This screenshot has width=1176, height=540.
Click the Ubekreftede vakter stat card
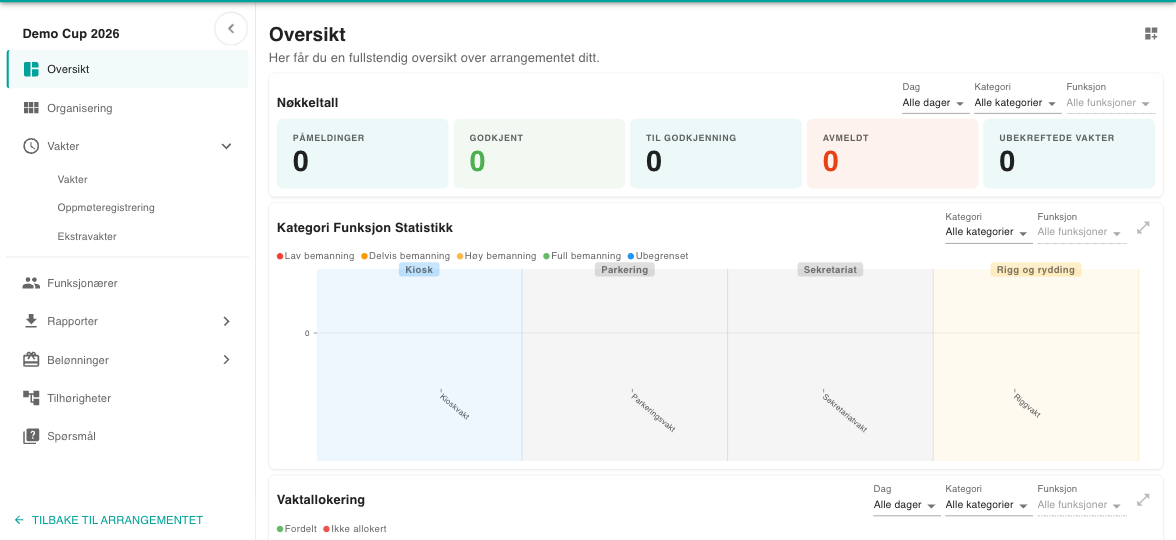tap(1069, 153)
